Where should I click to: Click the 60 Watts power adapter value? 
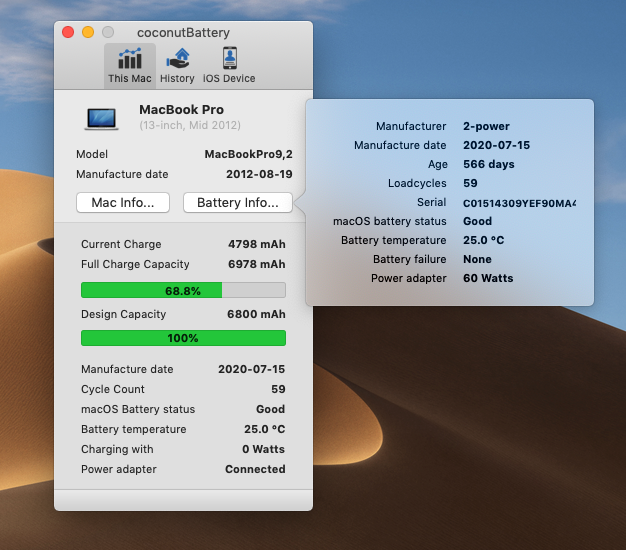click(488, 278)
